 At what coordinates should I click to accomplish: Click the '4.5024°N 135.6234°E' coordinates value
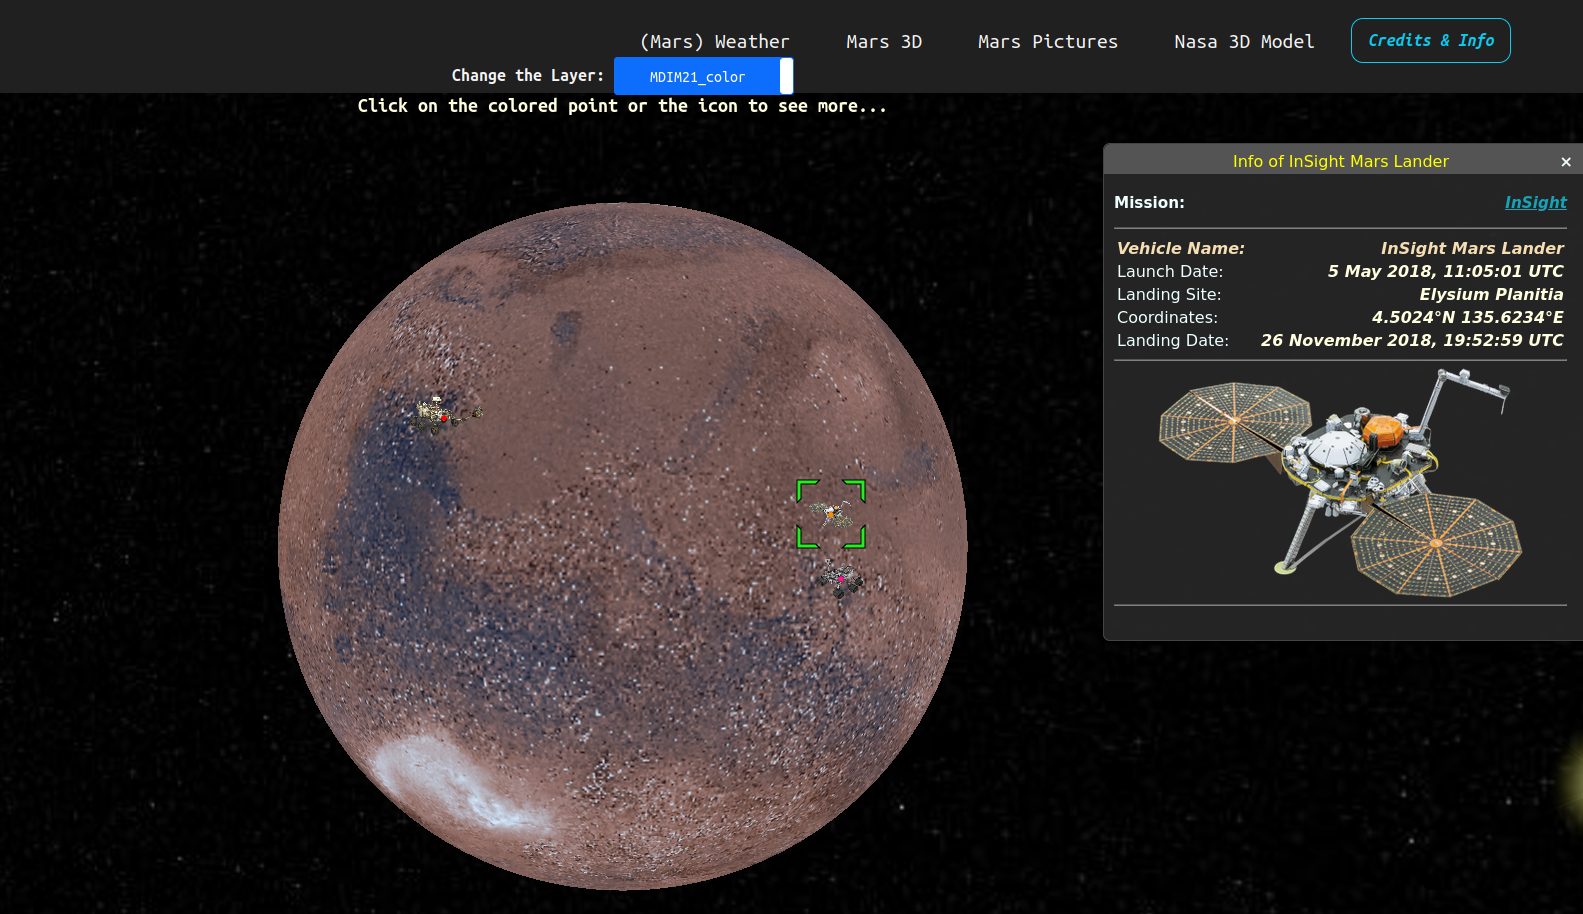click(x=1467, y=317)
